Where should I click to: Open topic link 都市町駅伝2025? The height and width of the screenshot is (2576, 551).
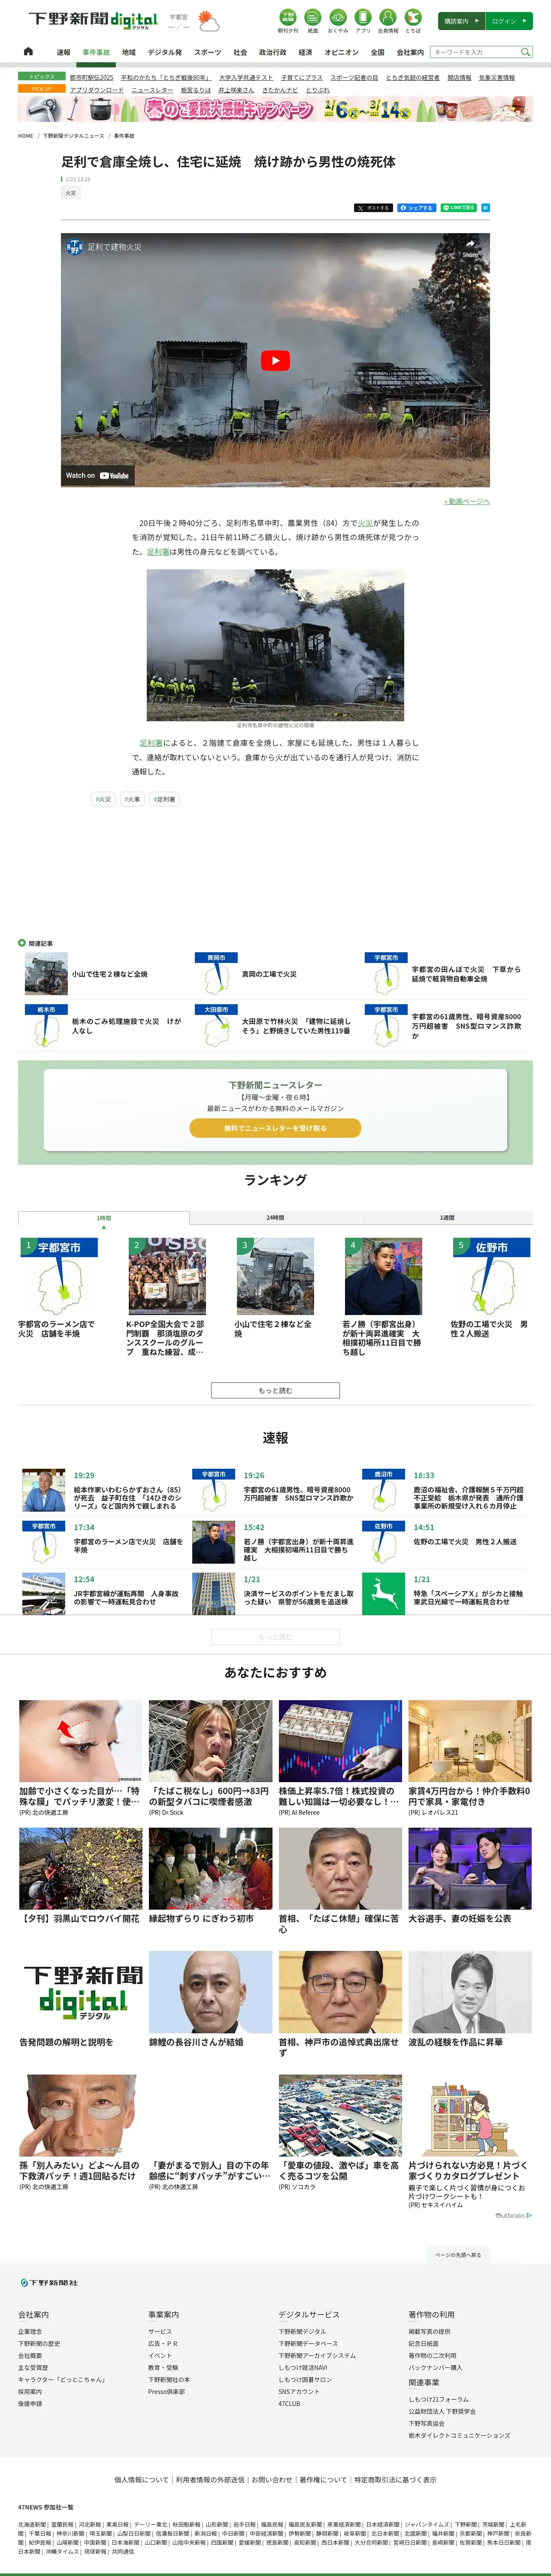91,77
